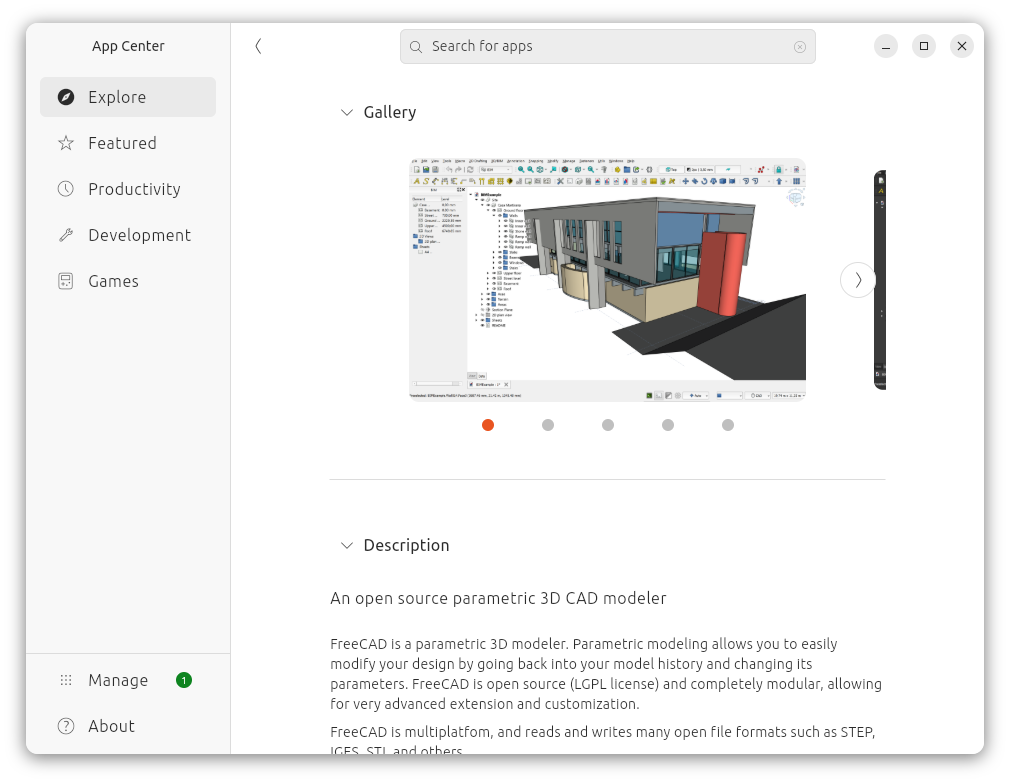
Task: Click 'An open source parametric 3D CAD modeler'
Action: 498,598
